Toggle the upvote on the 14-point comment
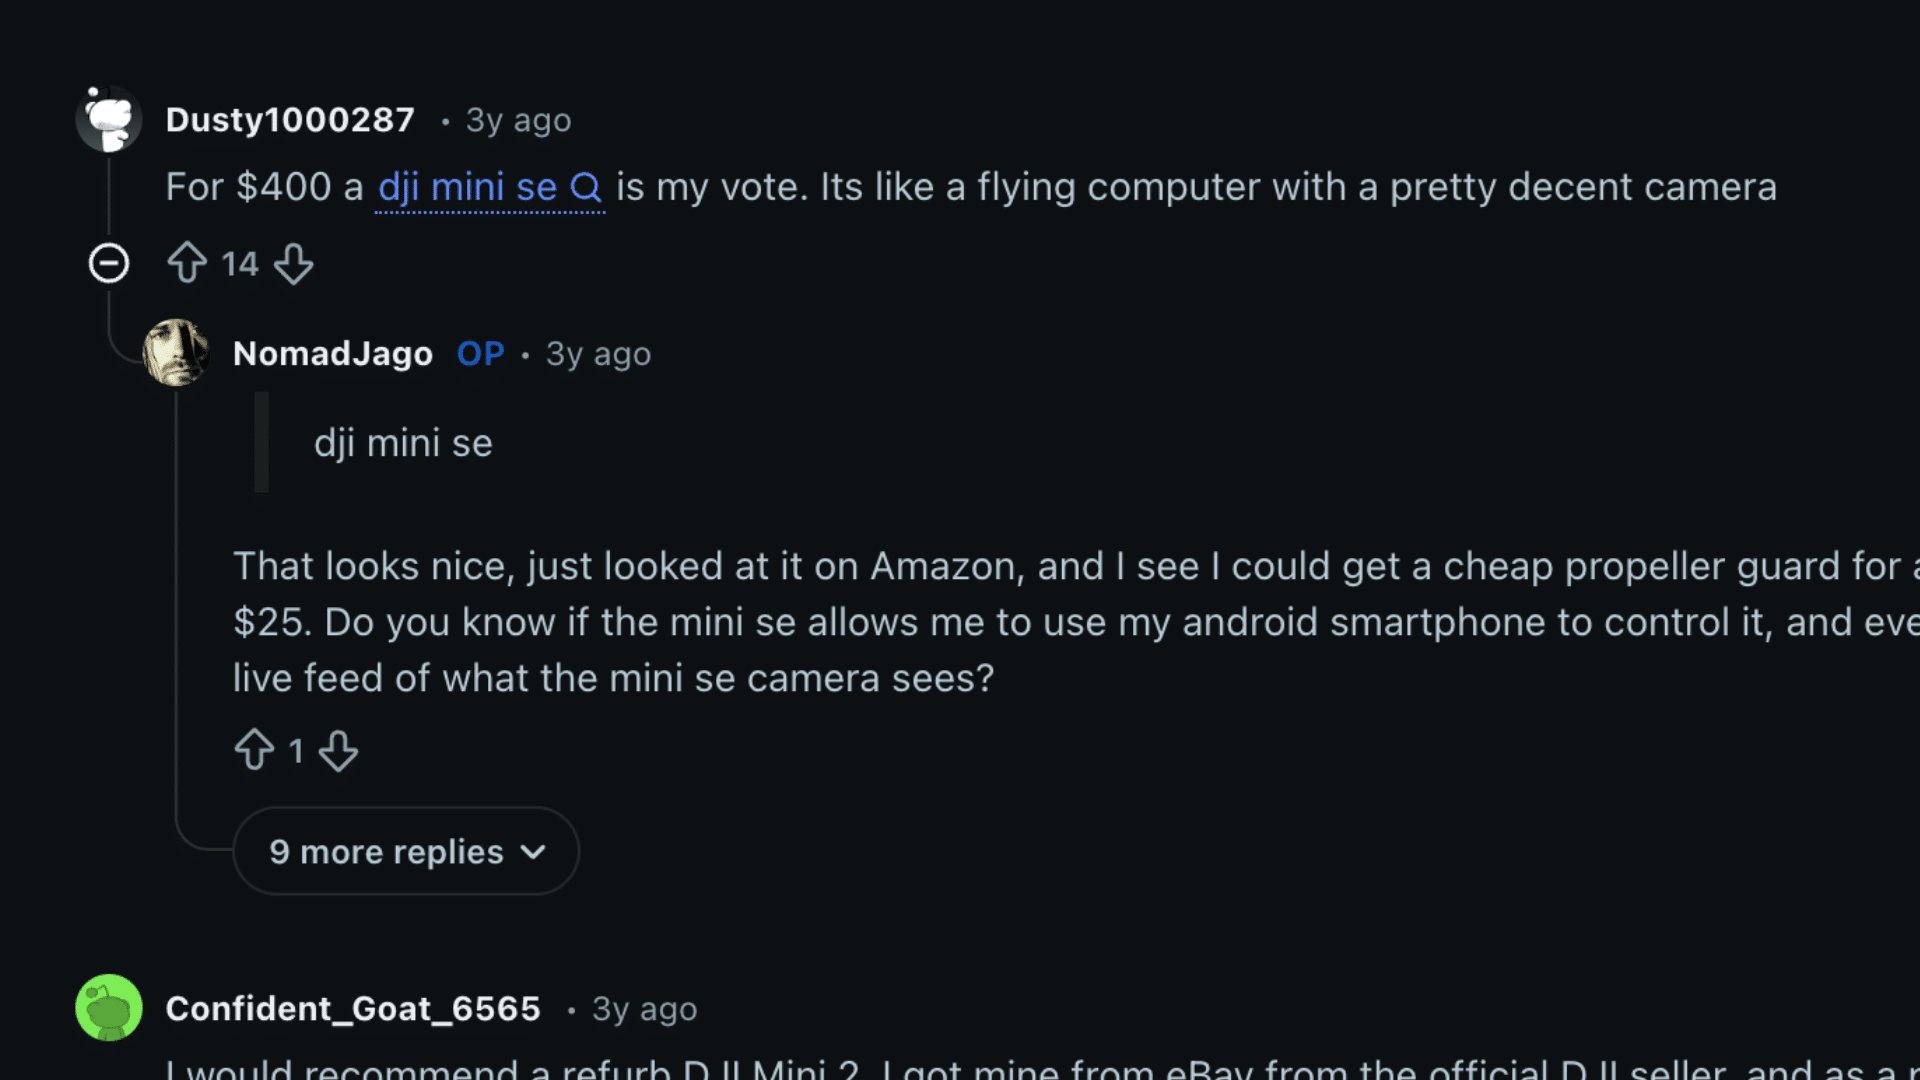Image resolution: width=1920 pixels, height=1080 pixels. 186,263
